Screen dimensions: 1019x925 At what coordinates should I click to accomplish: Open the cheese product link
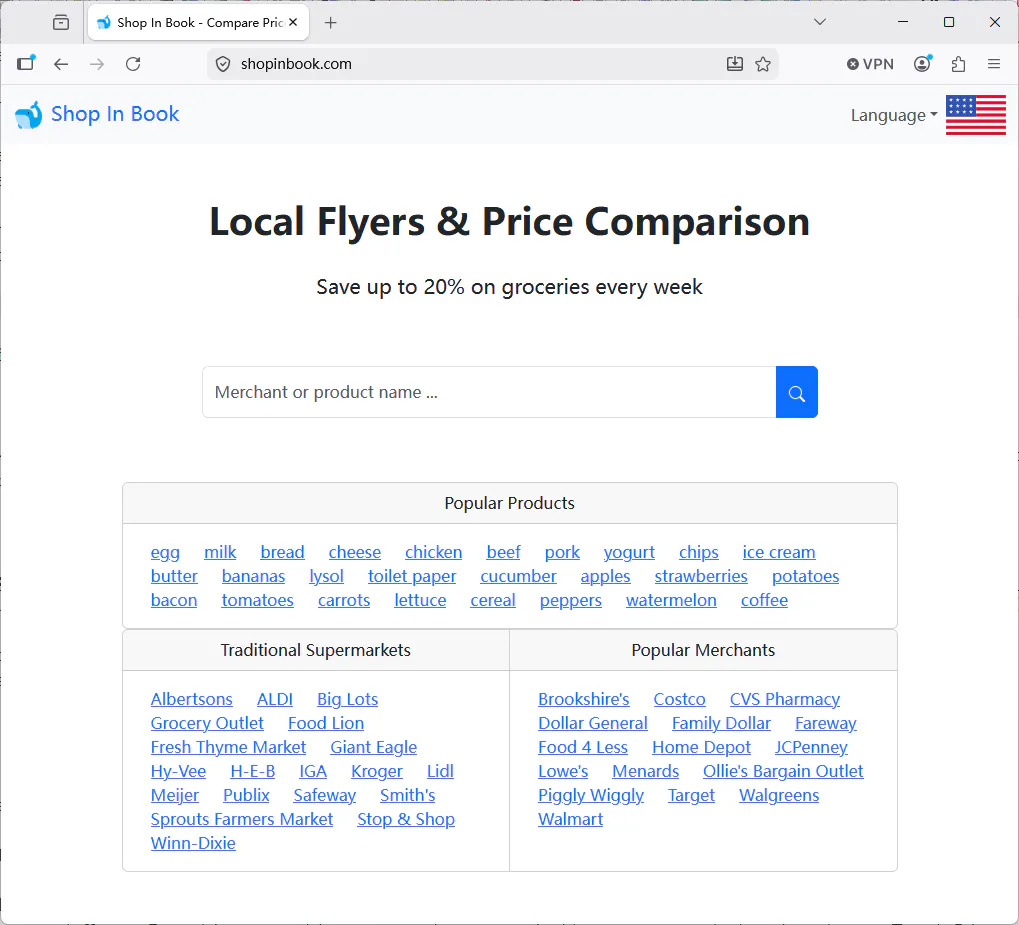pyautogui.click(x=355, y=552)
